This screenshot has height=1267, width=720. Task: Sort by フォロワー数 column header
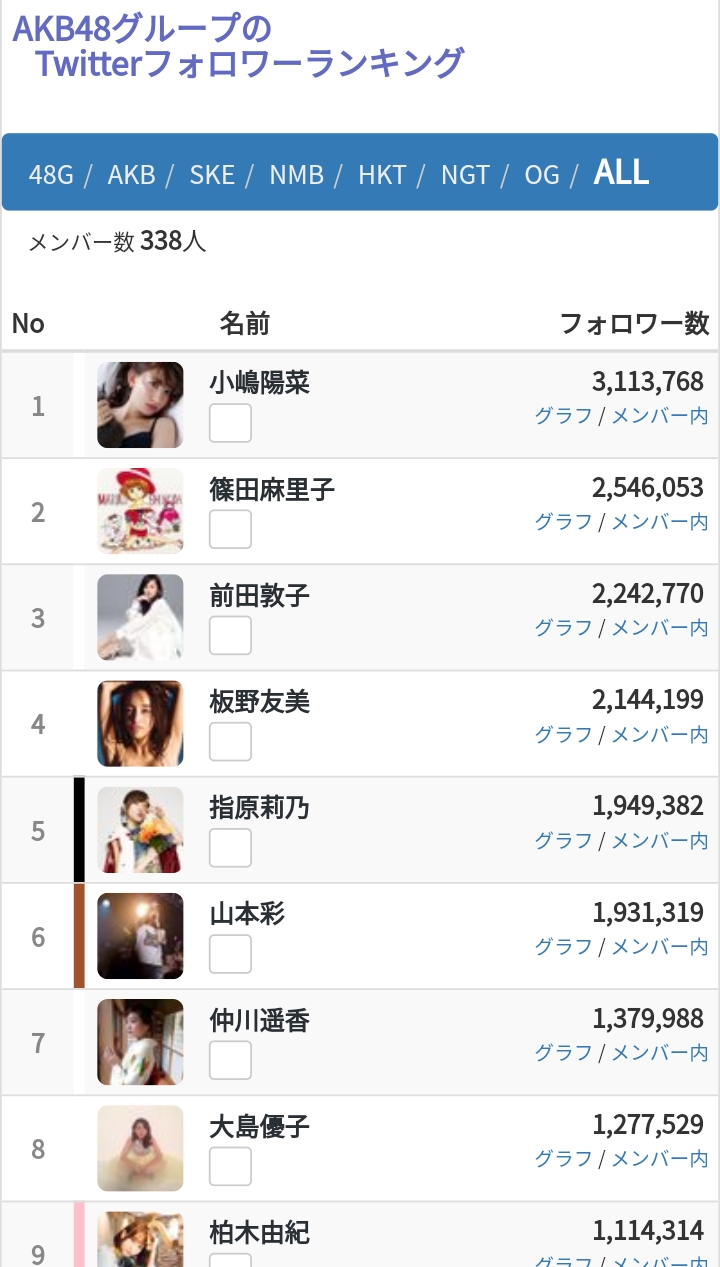tap(634, 323)
